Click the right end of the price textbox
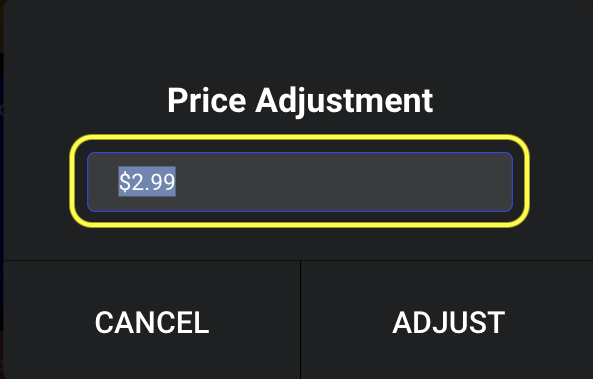The width and height of the screenshot is (593, 379). [x=499, y=182]
